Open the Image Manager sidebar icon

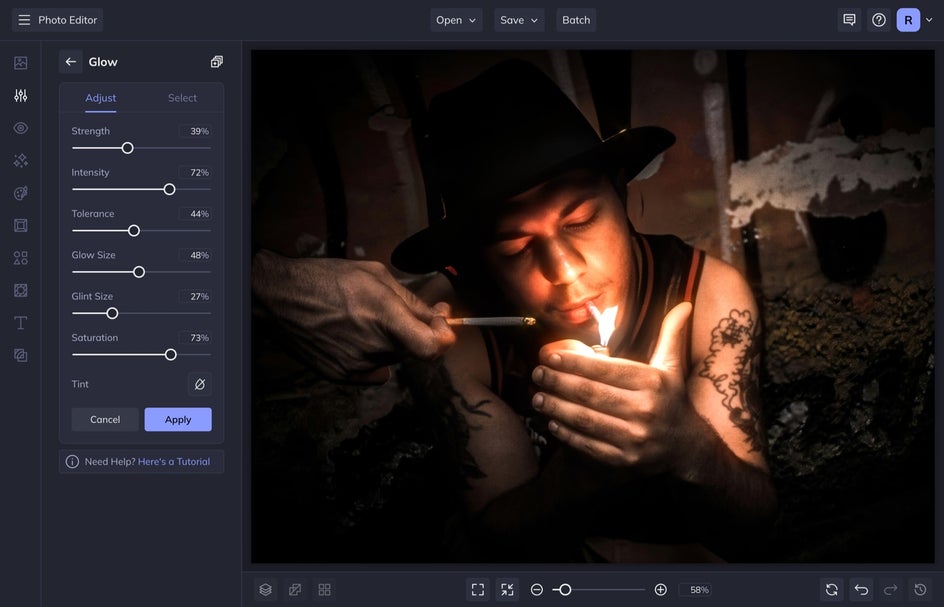20,63
